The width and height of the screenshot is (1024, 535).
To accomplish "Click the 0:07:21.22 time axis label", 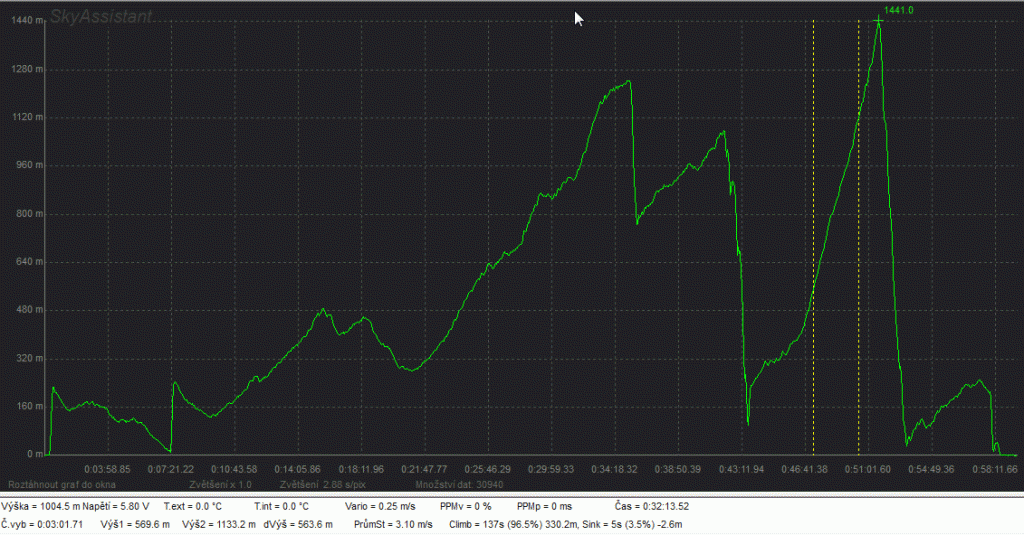I will [x=172, y=468].
